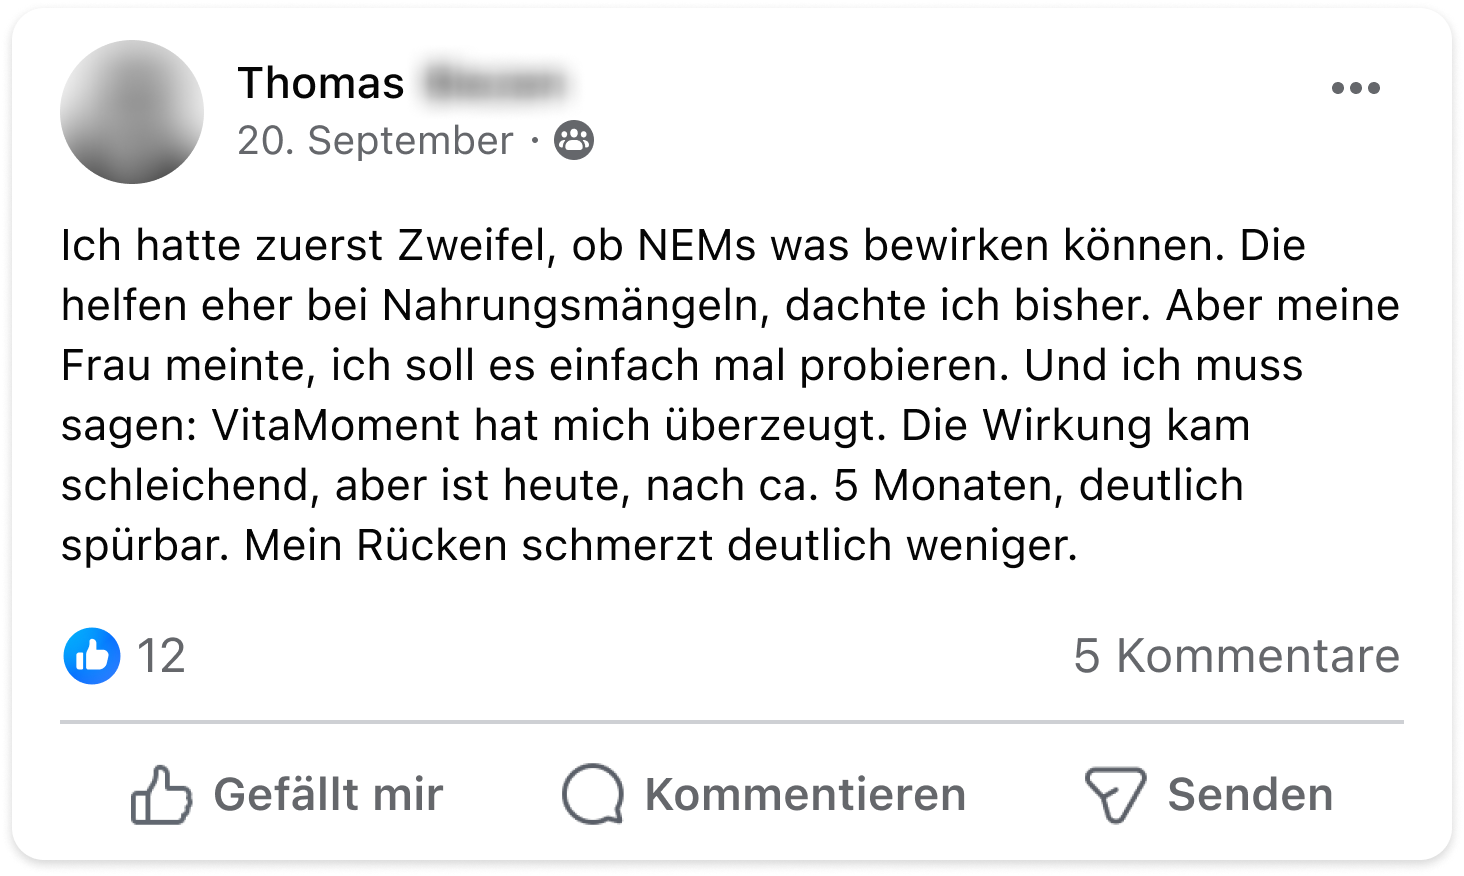Click the Senden paper-plane icon

(1115, 795)
